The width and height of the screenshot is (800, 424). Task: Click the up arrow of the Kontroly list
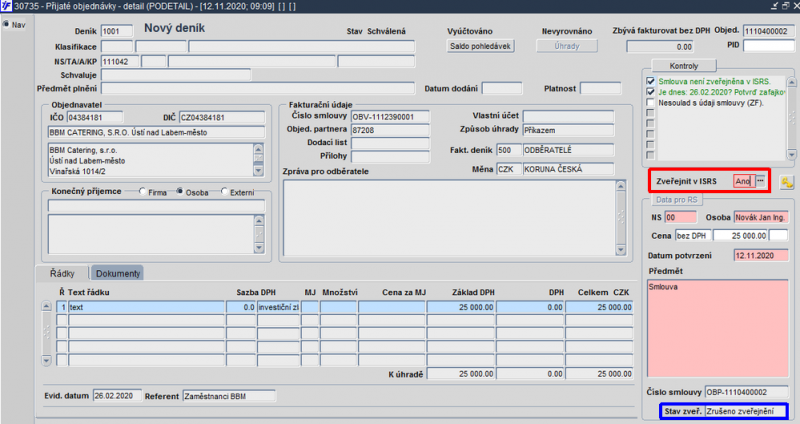[791, 82]
